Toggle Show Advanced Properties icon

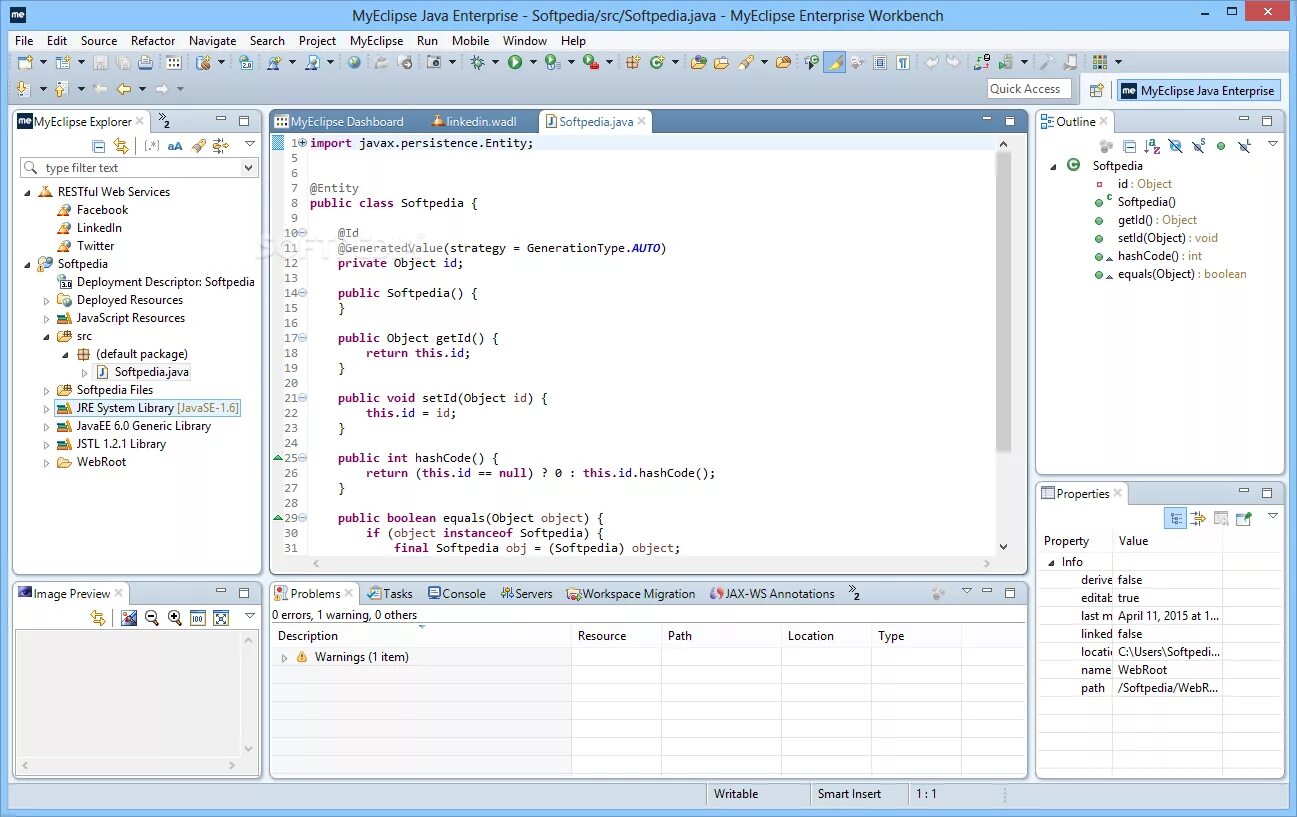click(1198, 518)
